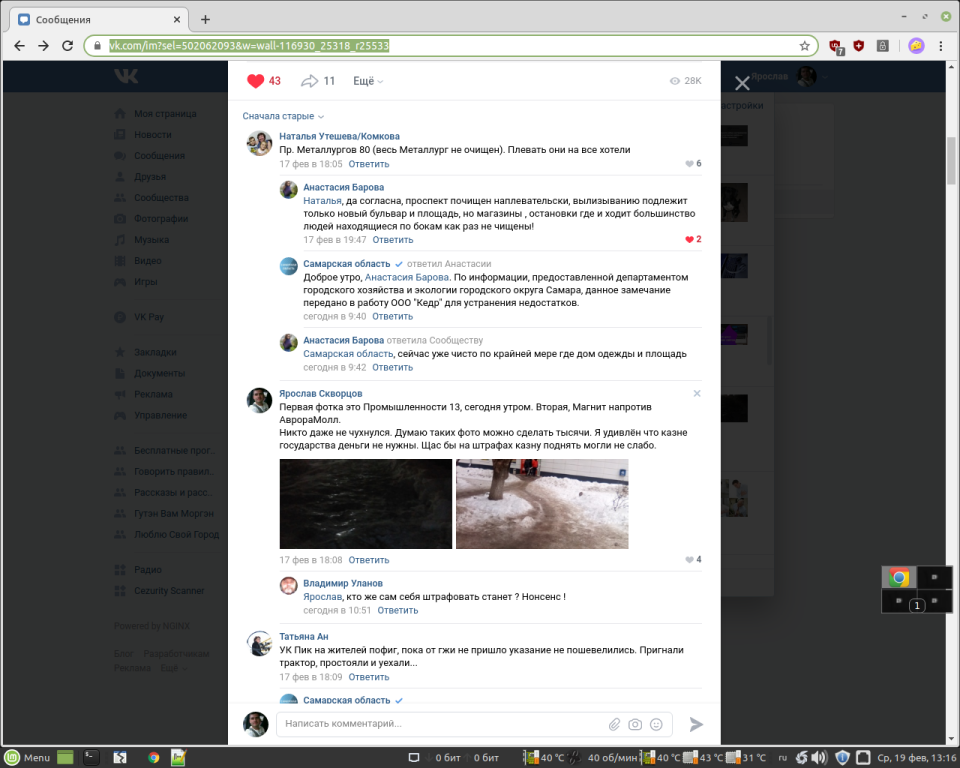
Task: Bookmark this page with the star icon
Action: [x=804, y=45]
